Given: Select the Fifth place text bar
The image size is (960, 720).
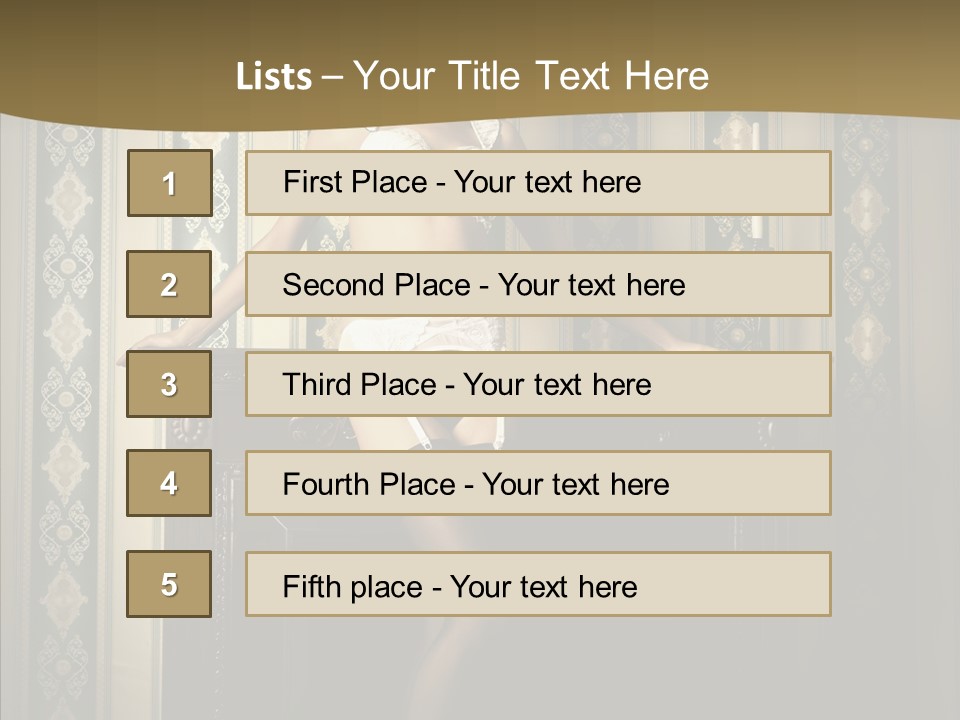Looking at the screenshot, I should [538, 584].
